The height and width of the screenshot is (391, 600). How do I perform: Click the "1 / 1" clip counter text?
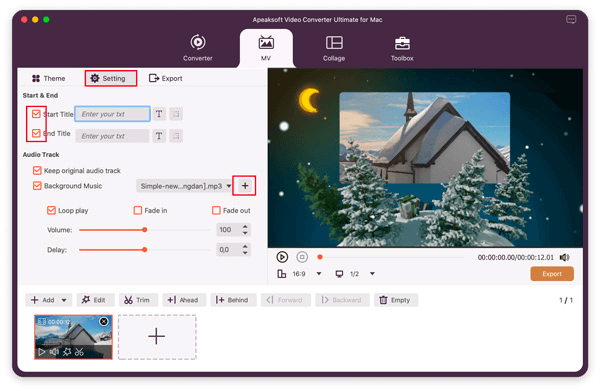tap(566, 300)
